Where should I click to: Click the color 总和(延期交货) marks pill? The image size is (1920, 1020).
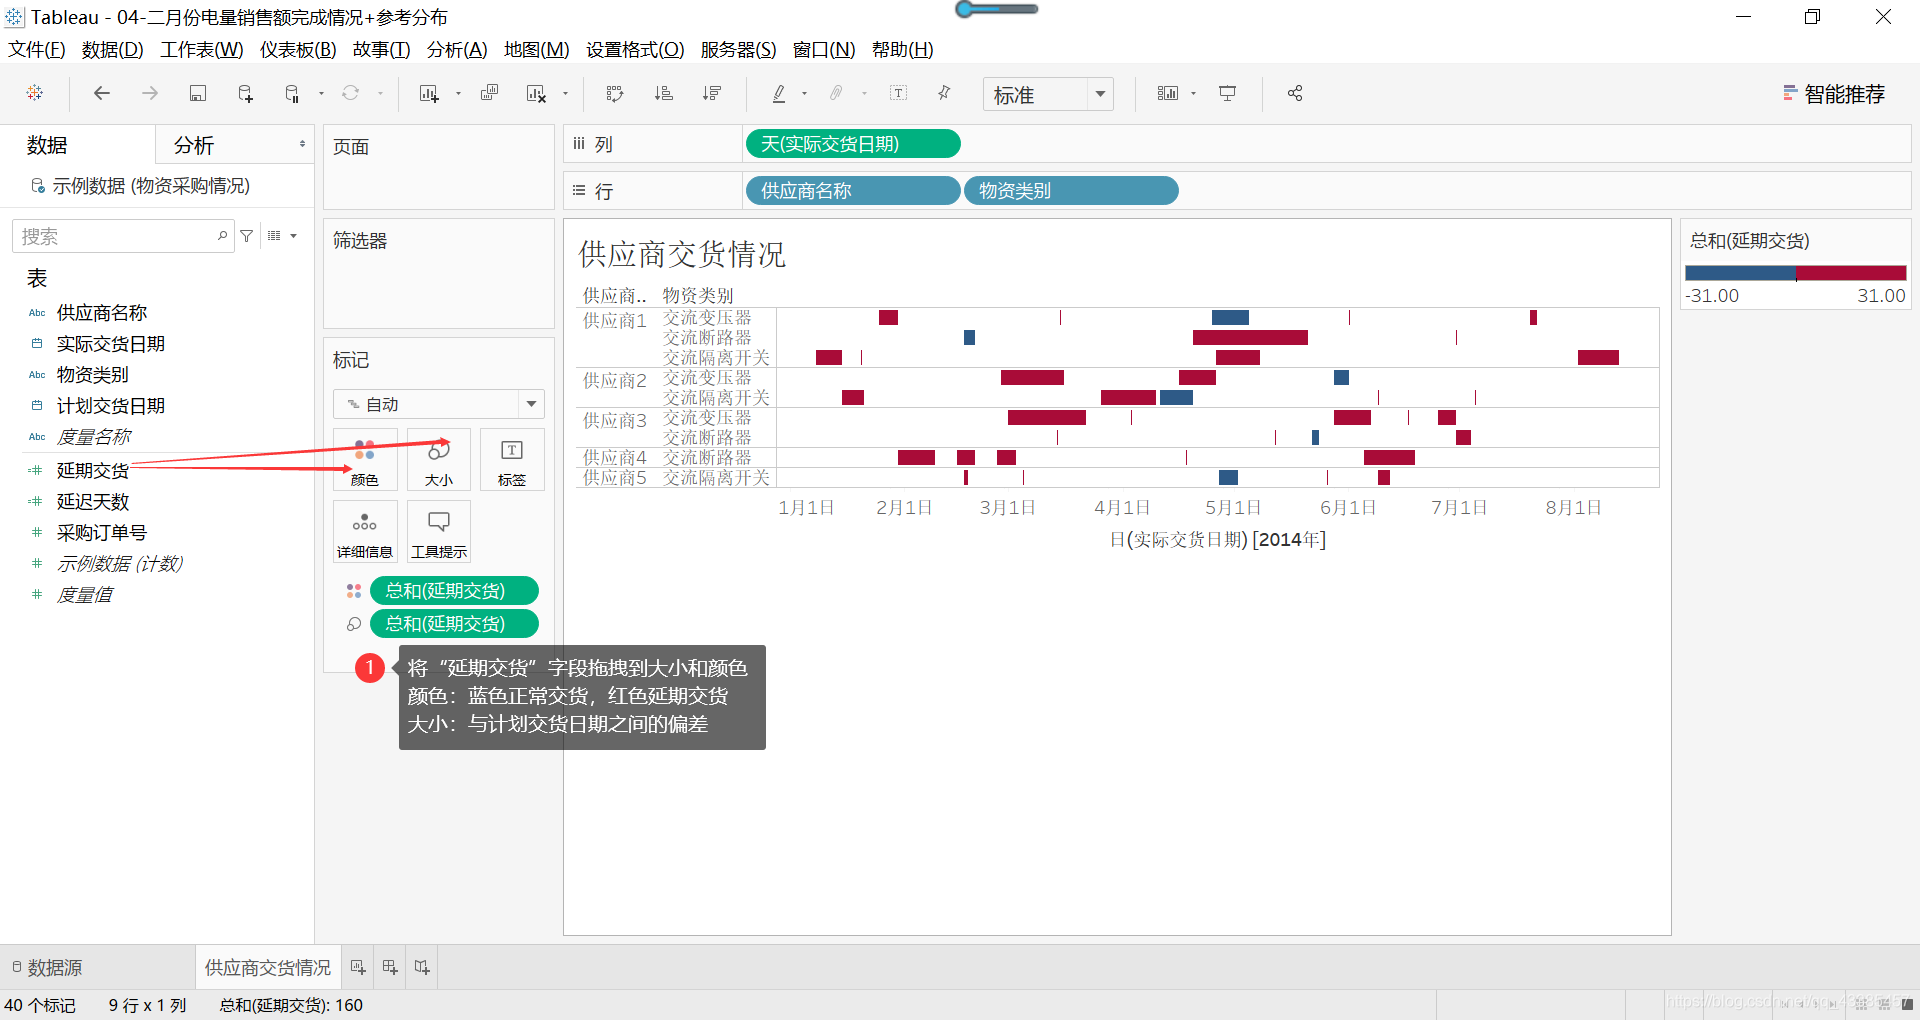click(x=455, y=590)
